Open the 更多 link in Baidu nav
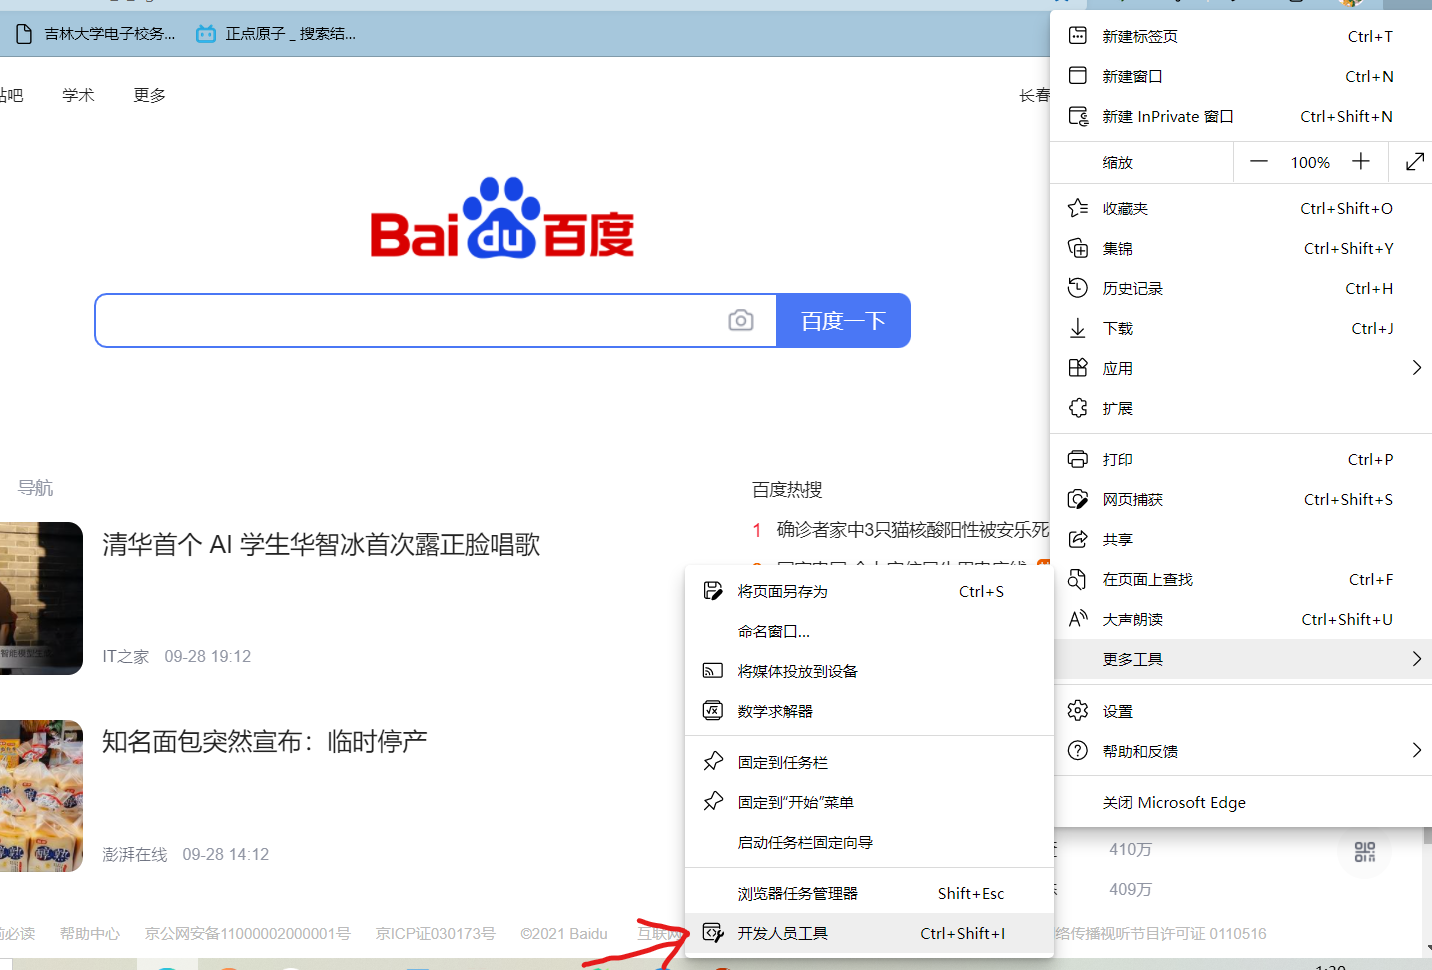 pos(150,95)
